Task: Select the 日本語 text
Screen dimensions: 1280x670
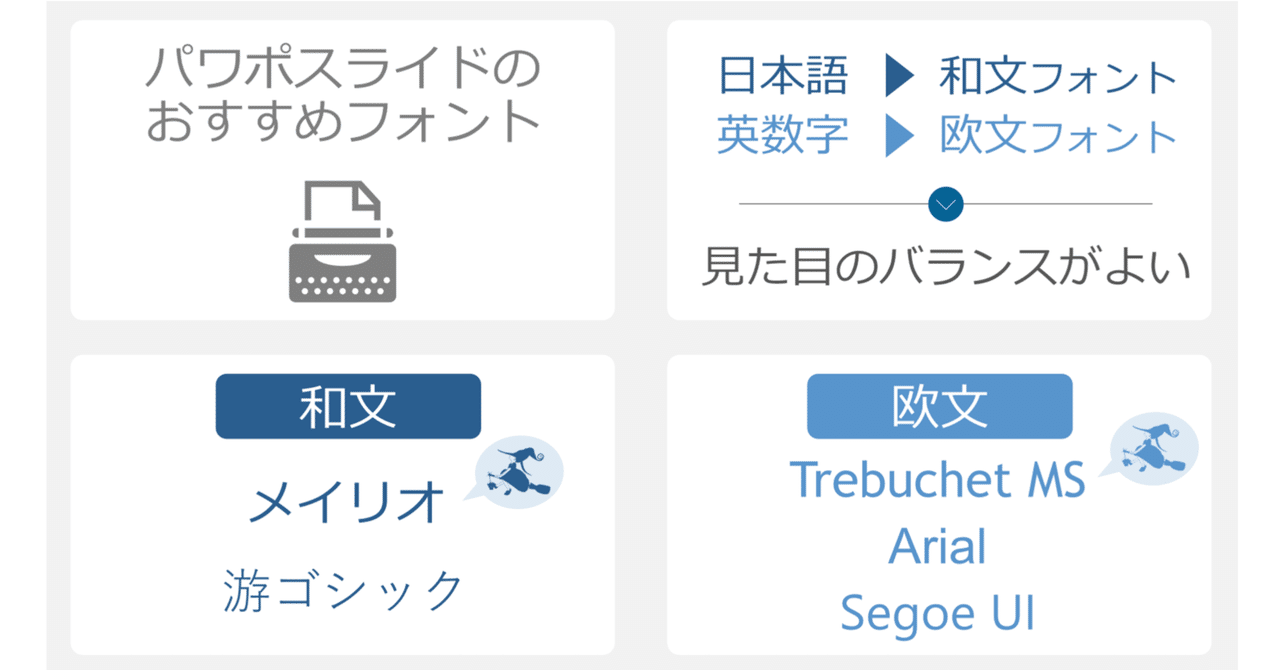Action: (783, 77)
